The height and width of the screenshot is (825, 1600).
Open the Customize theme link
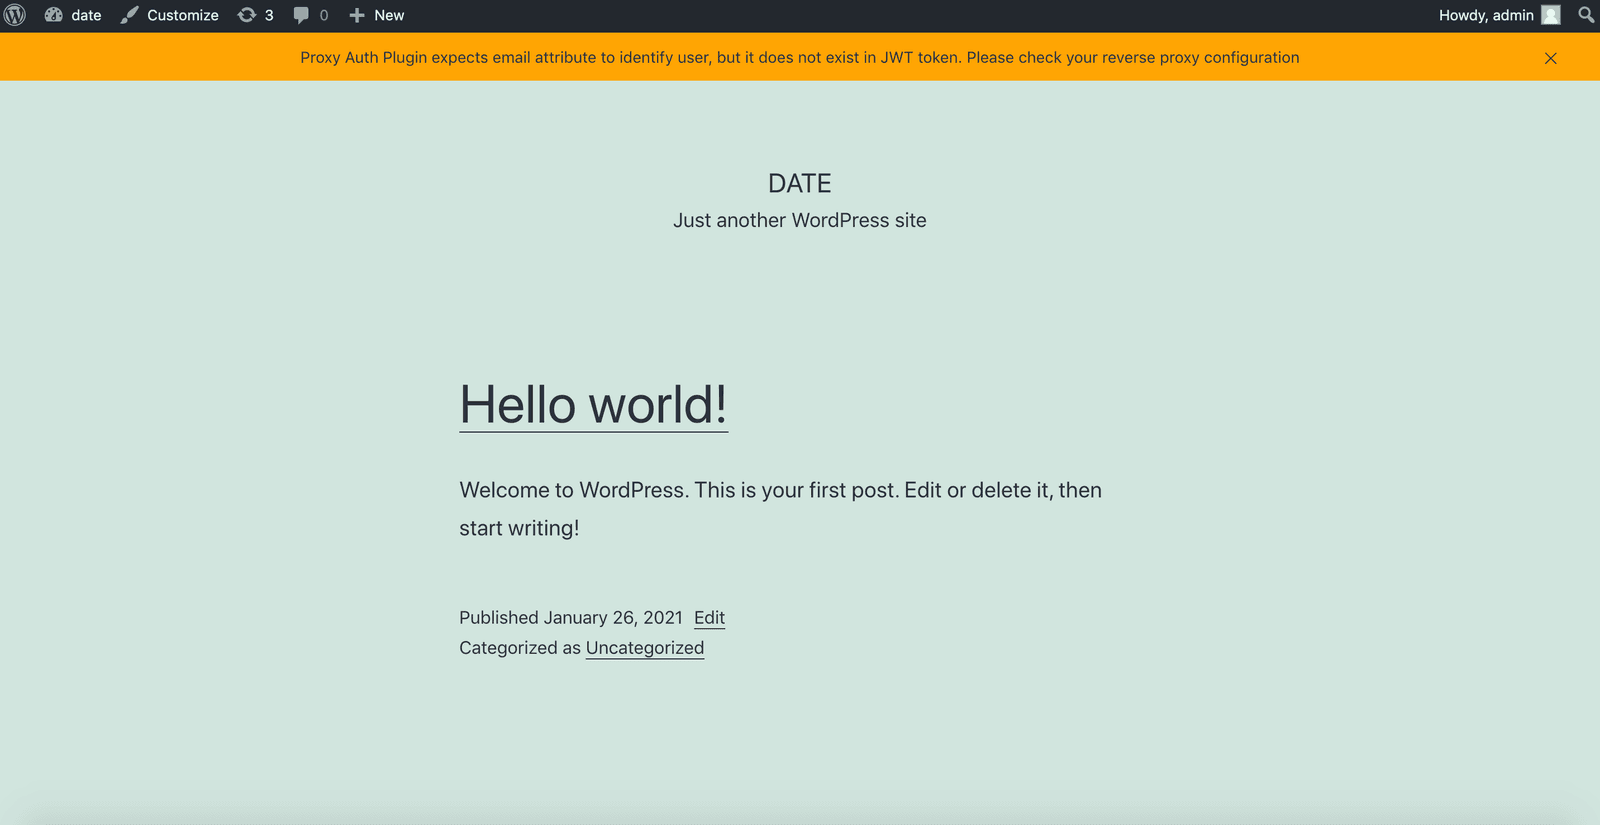pos(170,15)
